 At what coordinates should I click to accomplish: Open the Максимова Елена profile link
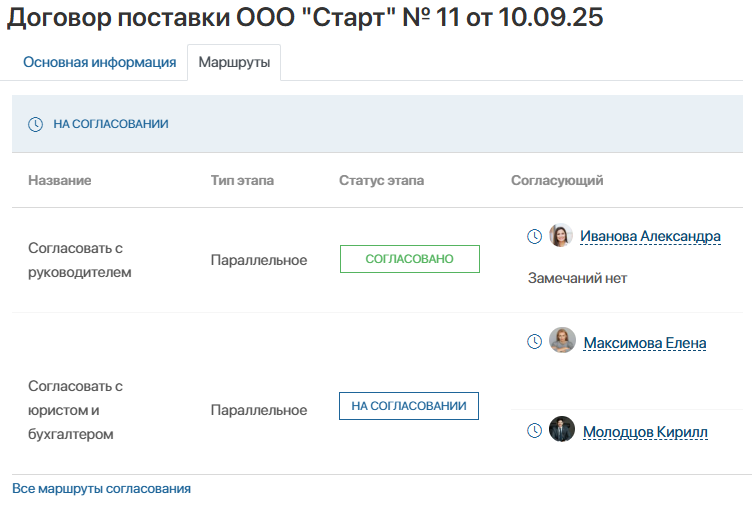(645, 343)
